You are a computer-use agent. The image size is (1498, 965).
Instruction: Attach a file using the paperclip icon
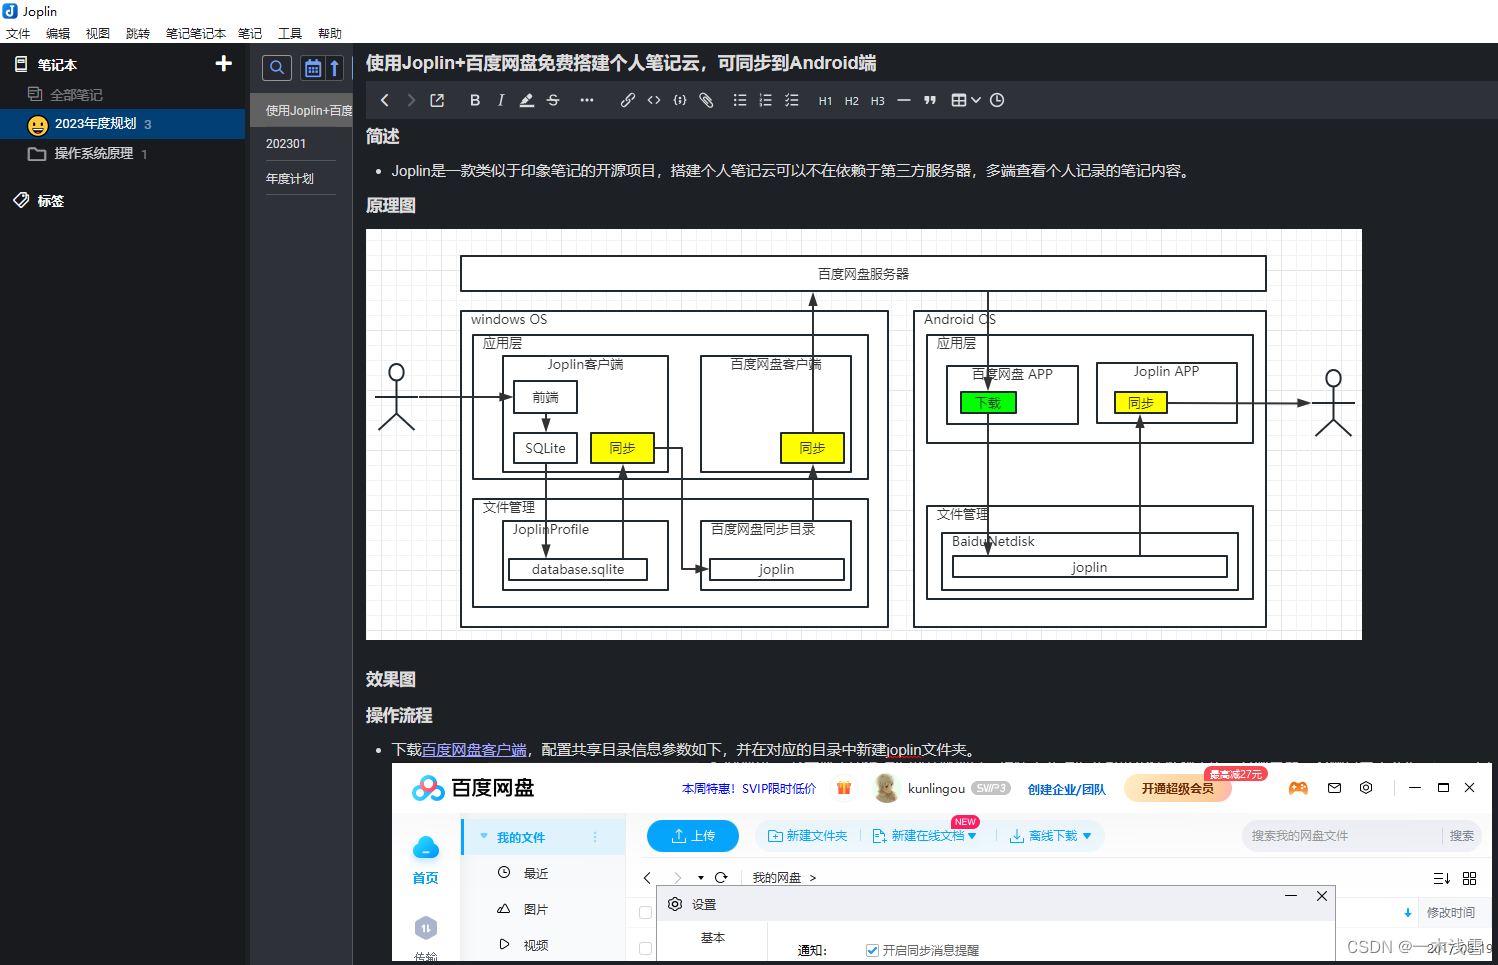(x=706, y=100)
